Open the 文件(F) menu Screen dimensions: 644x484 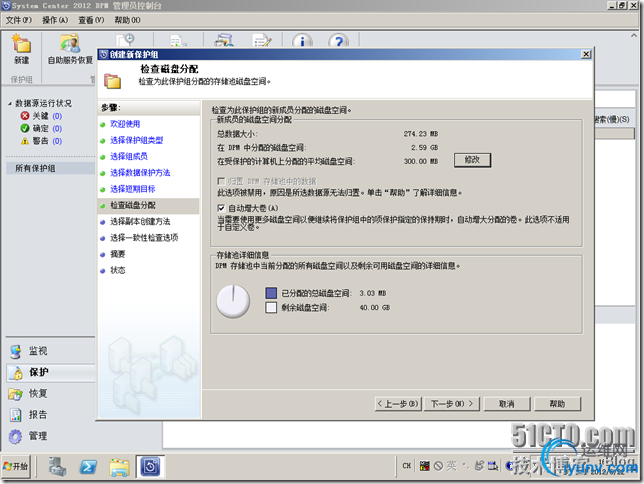(19, 20)
